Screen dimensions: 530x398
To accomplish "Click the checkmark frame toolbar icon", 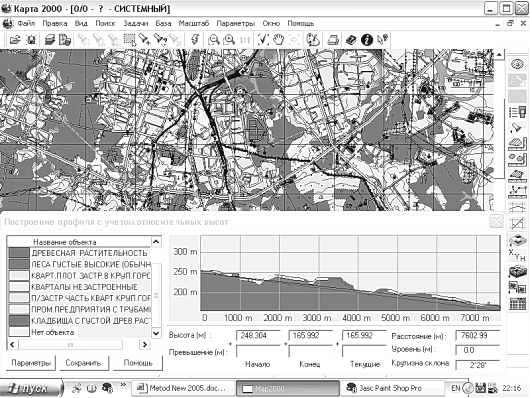I will pos(263,40).
